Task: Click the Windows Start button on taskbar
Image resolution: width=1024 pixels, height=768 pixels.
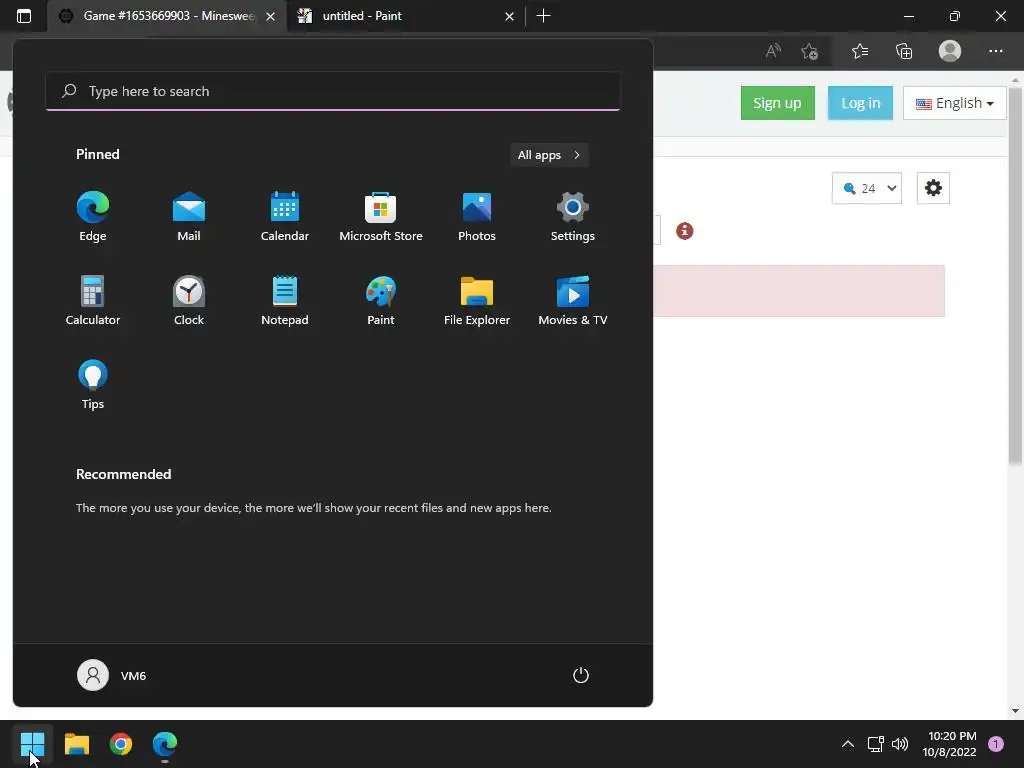Action: [x=33, y=744]
